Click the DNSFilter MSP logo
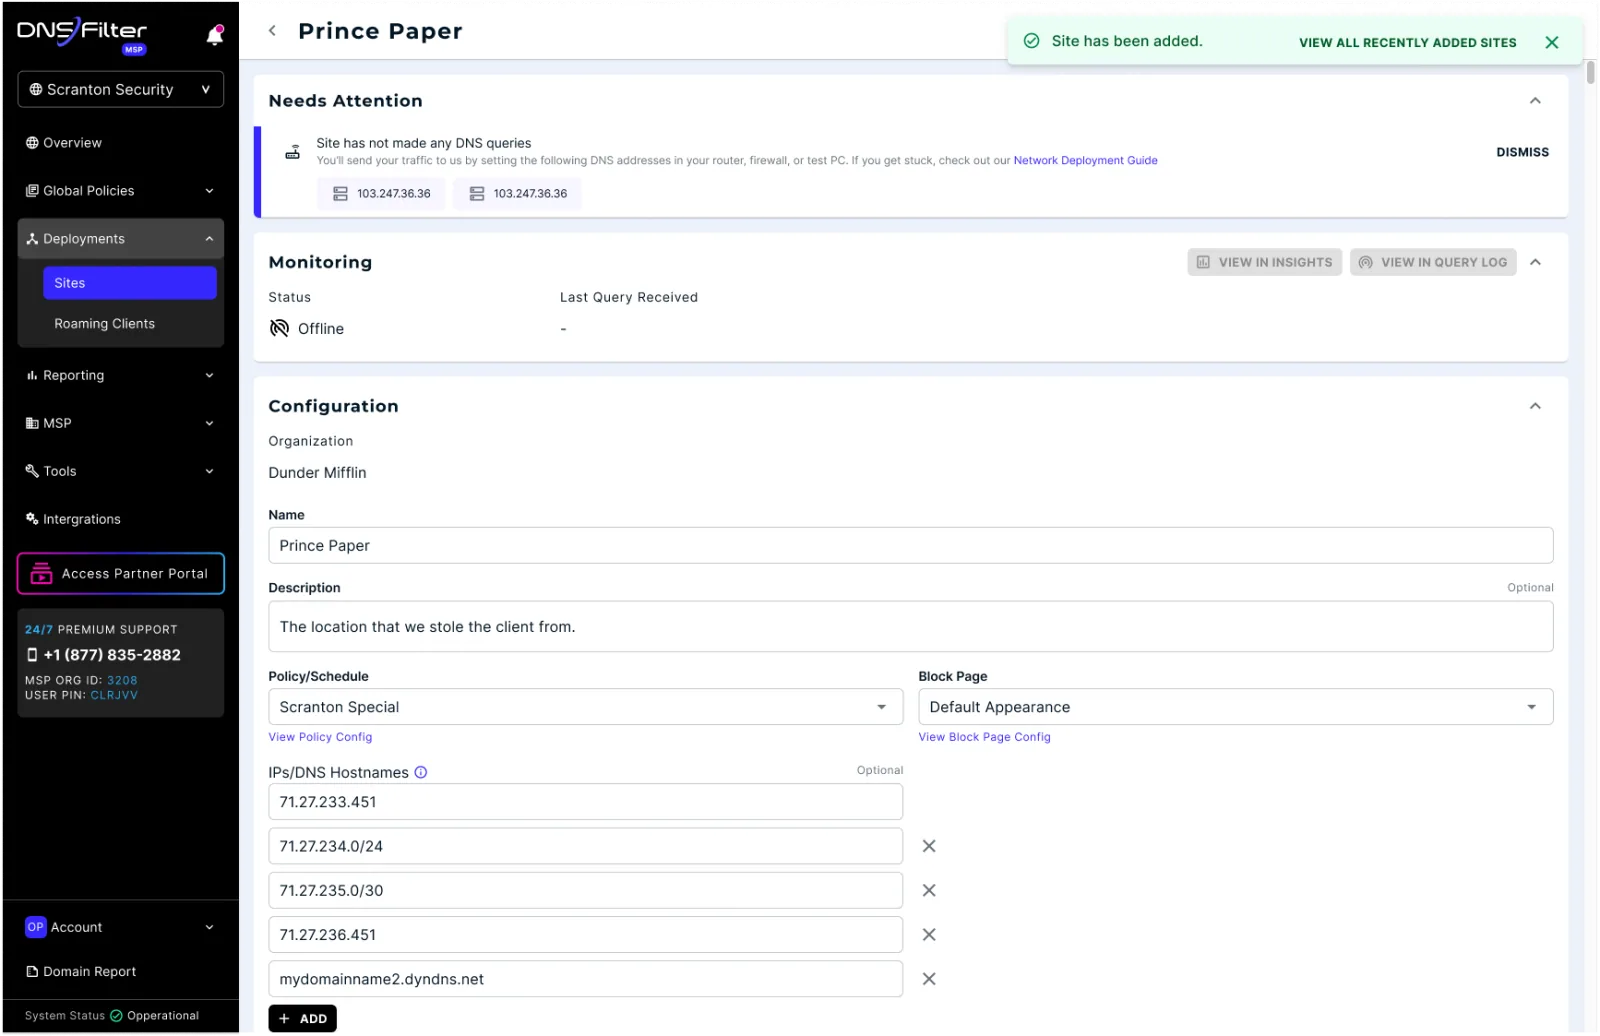The height and width of the screenshot is (1036, 1600). pyautogui.click(x=82, y=35)
